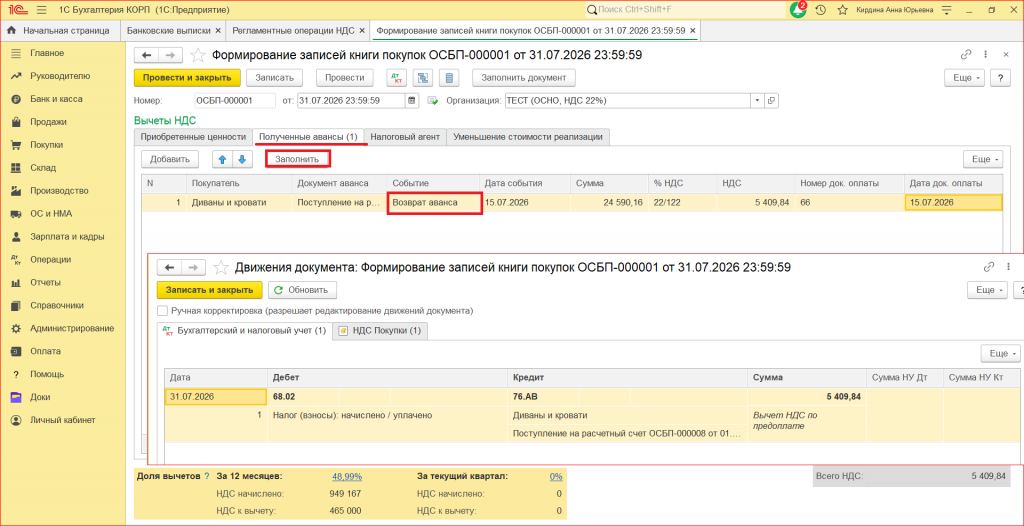
Task: Switch to Регламентные операции НДС tab
Action: tap(293, 30)
